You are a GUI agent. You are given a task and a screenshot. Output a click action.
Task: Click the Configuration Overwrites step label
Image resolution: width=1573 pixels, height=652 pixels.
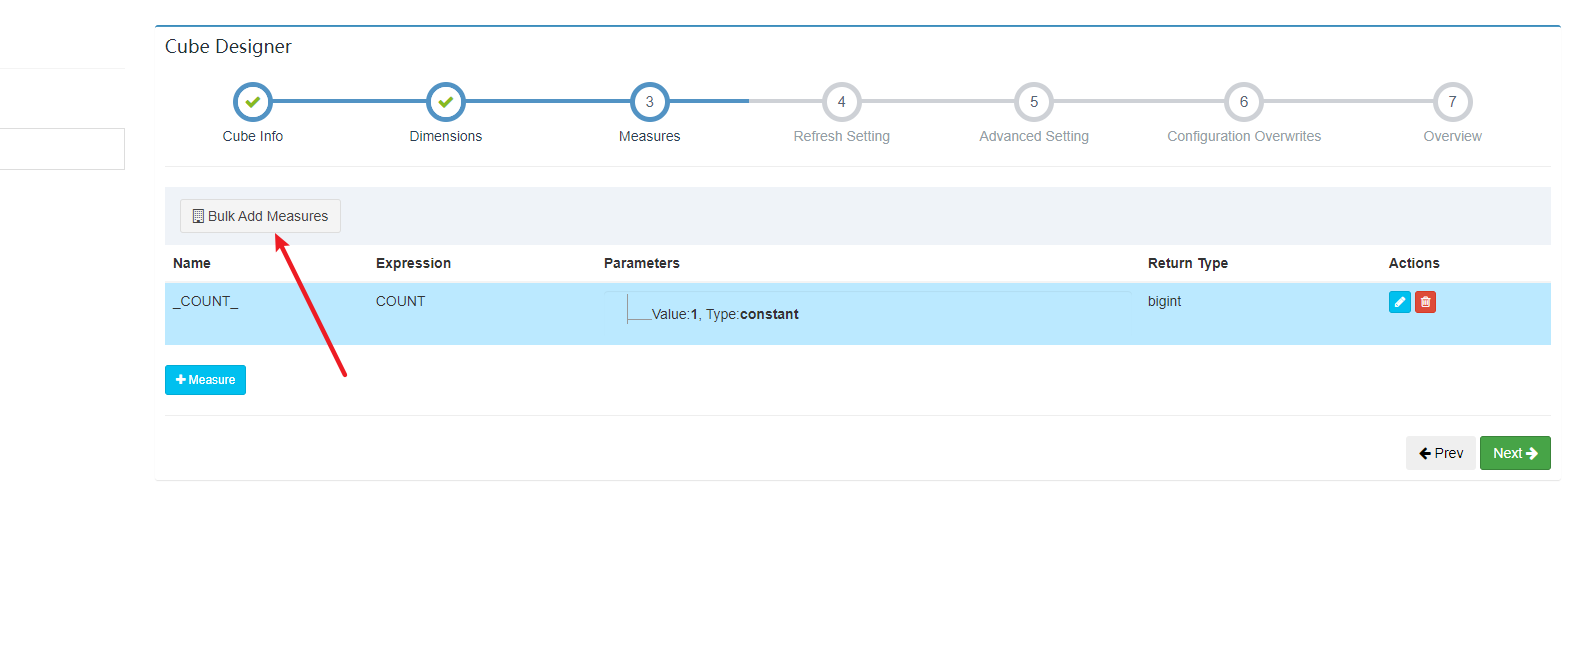1244,136
